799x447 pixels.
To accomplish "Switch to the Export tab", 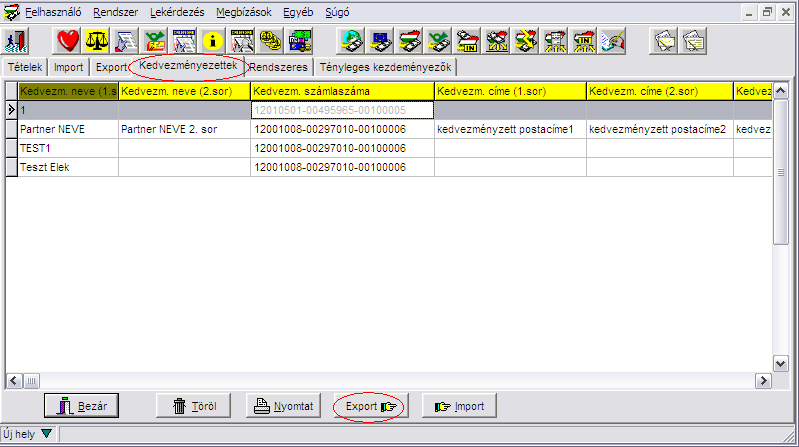I will coord(111,67).
